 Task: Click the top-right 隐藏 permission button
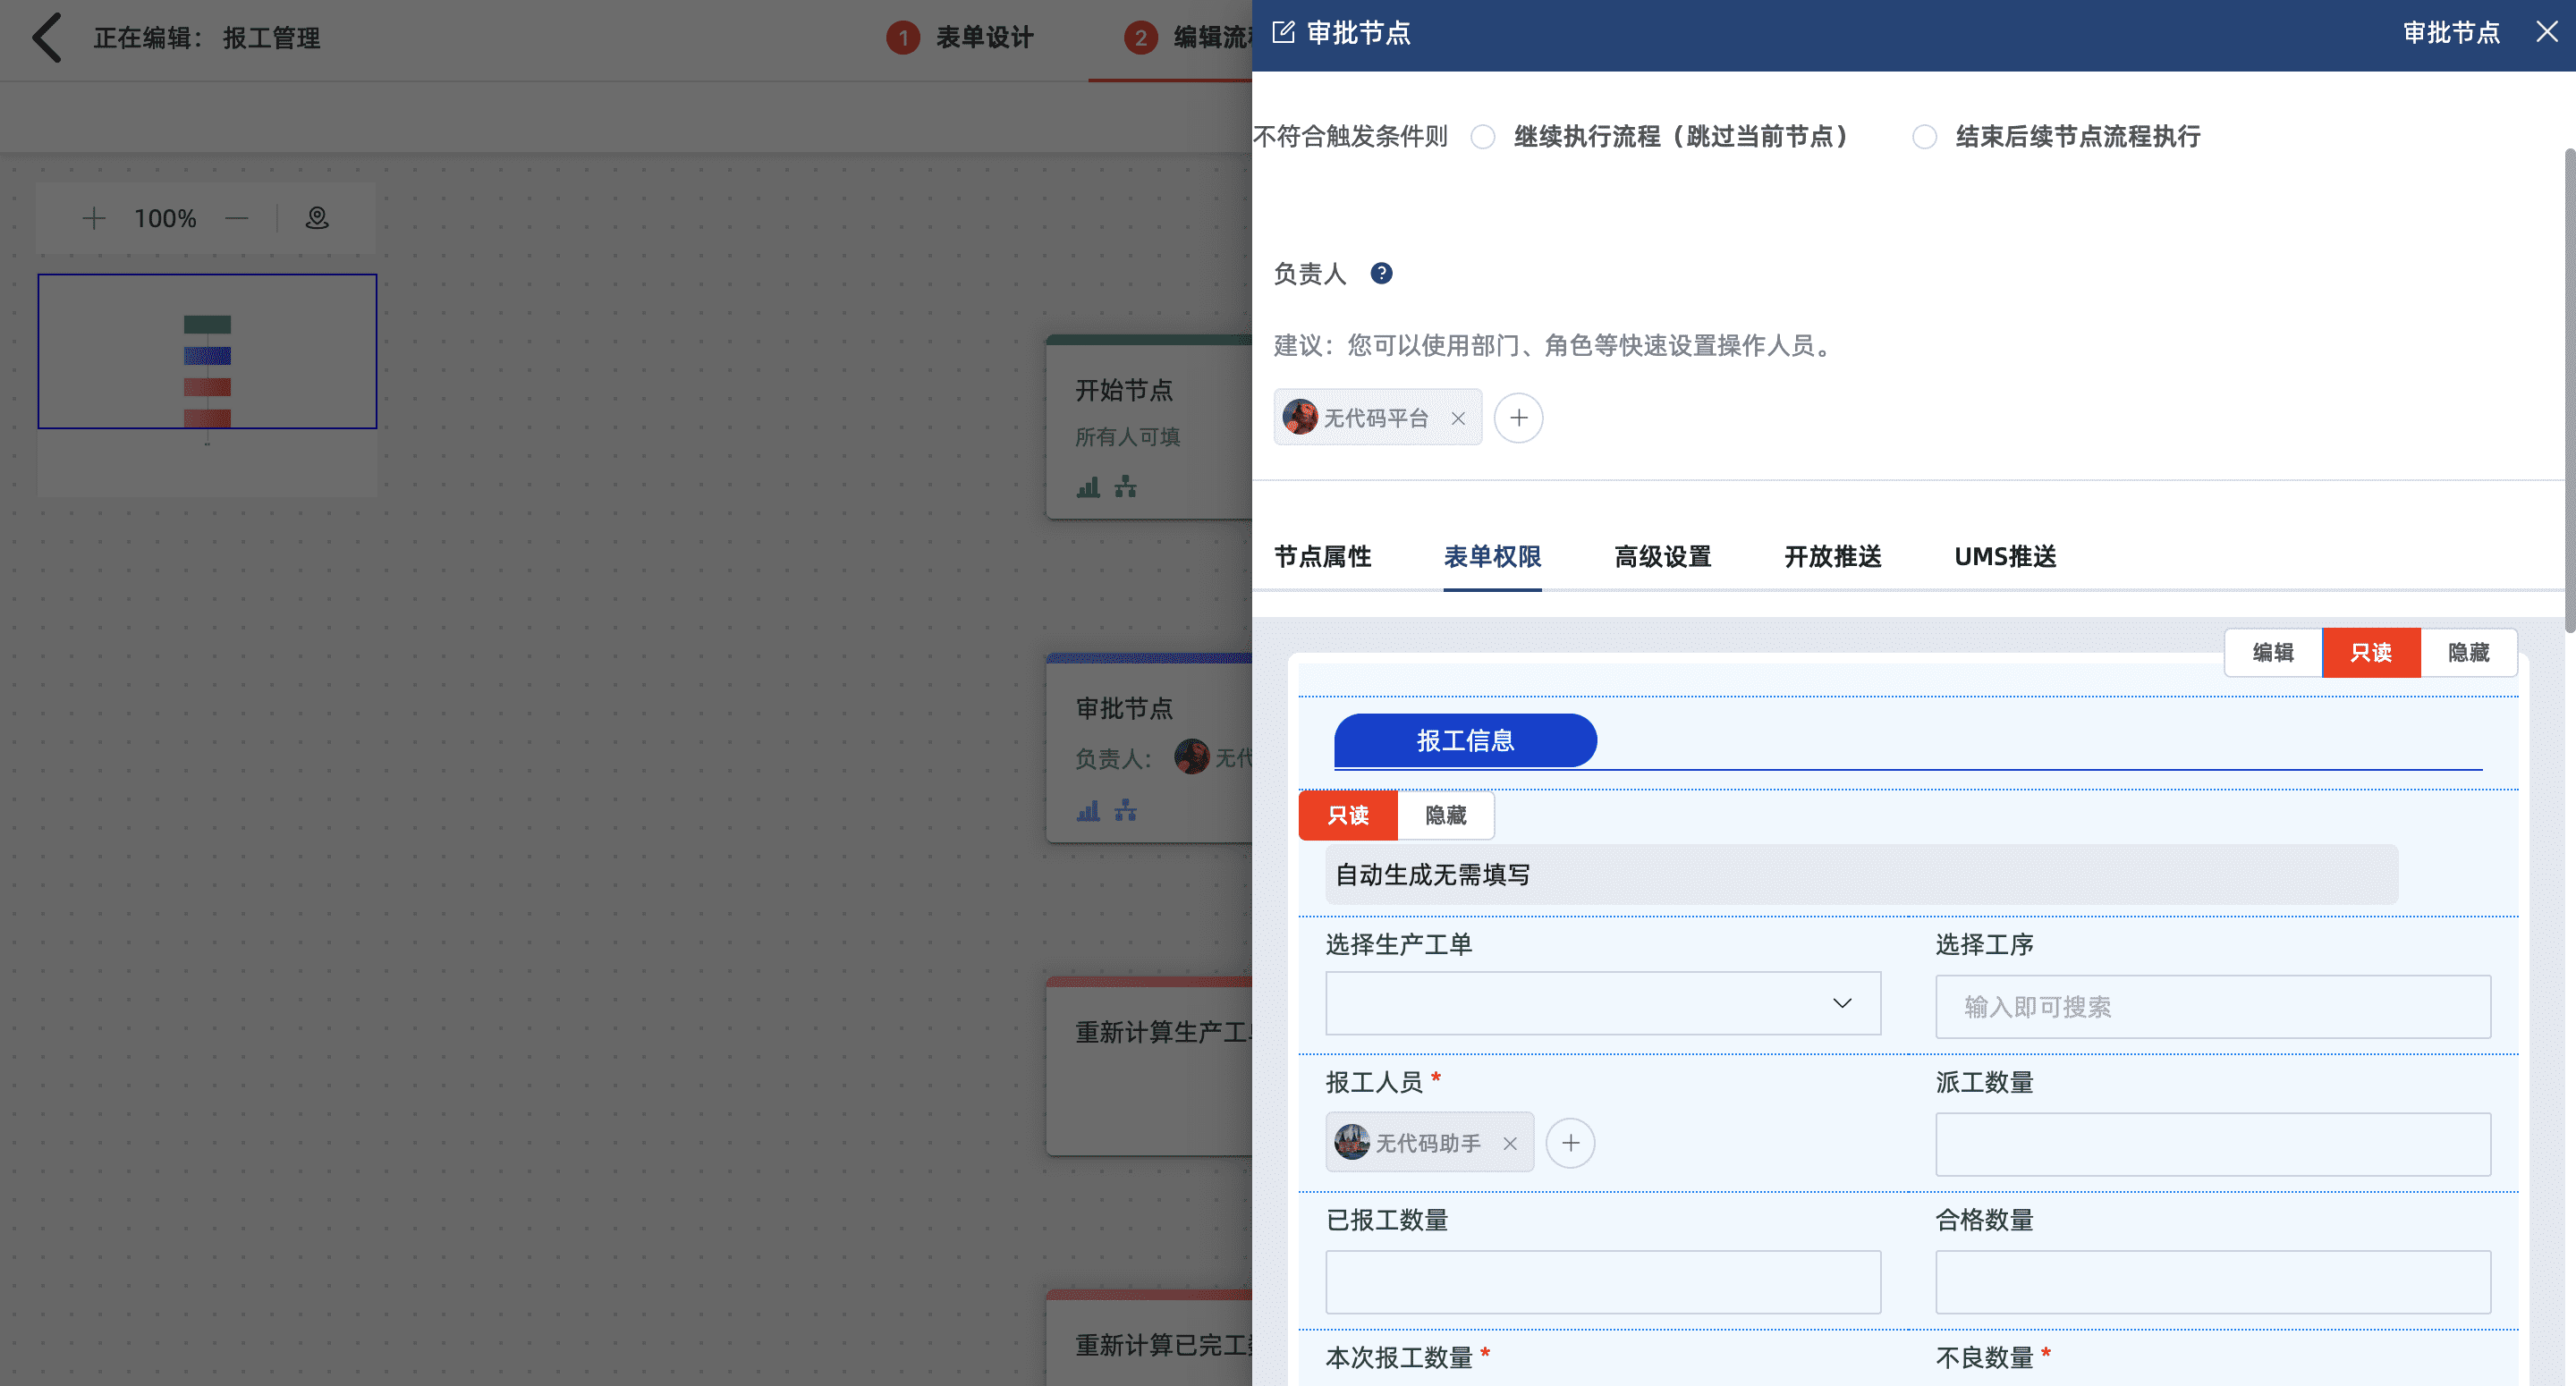[2468, 653]
